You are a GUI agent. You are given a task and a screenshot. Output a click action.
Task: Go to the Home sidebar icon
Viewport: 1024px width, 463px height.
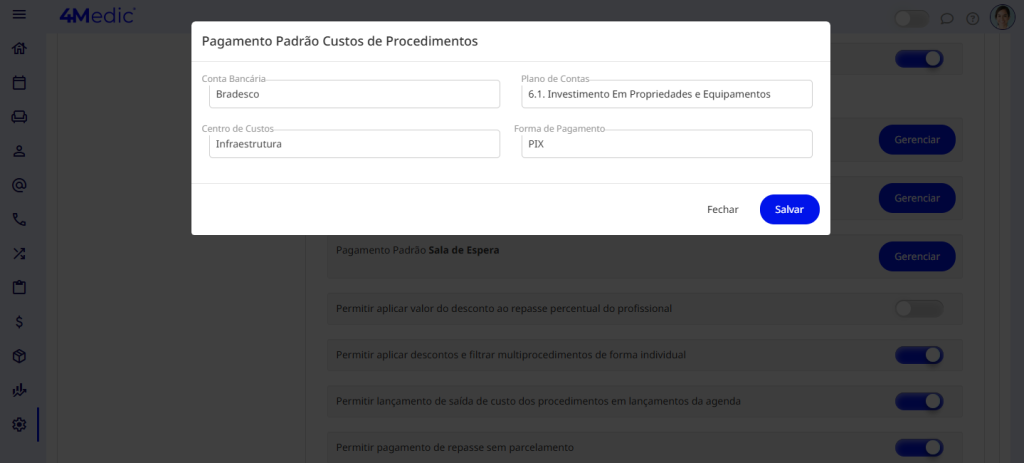[19, 49]
